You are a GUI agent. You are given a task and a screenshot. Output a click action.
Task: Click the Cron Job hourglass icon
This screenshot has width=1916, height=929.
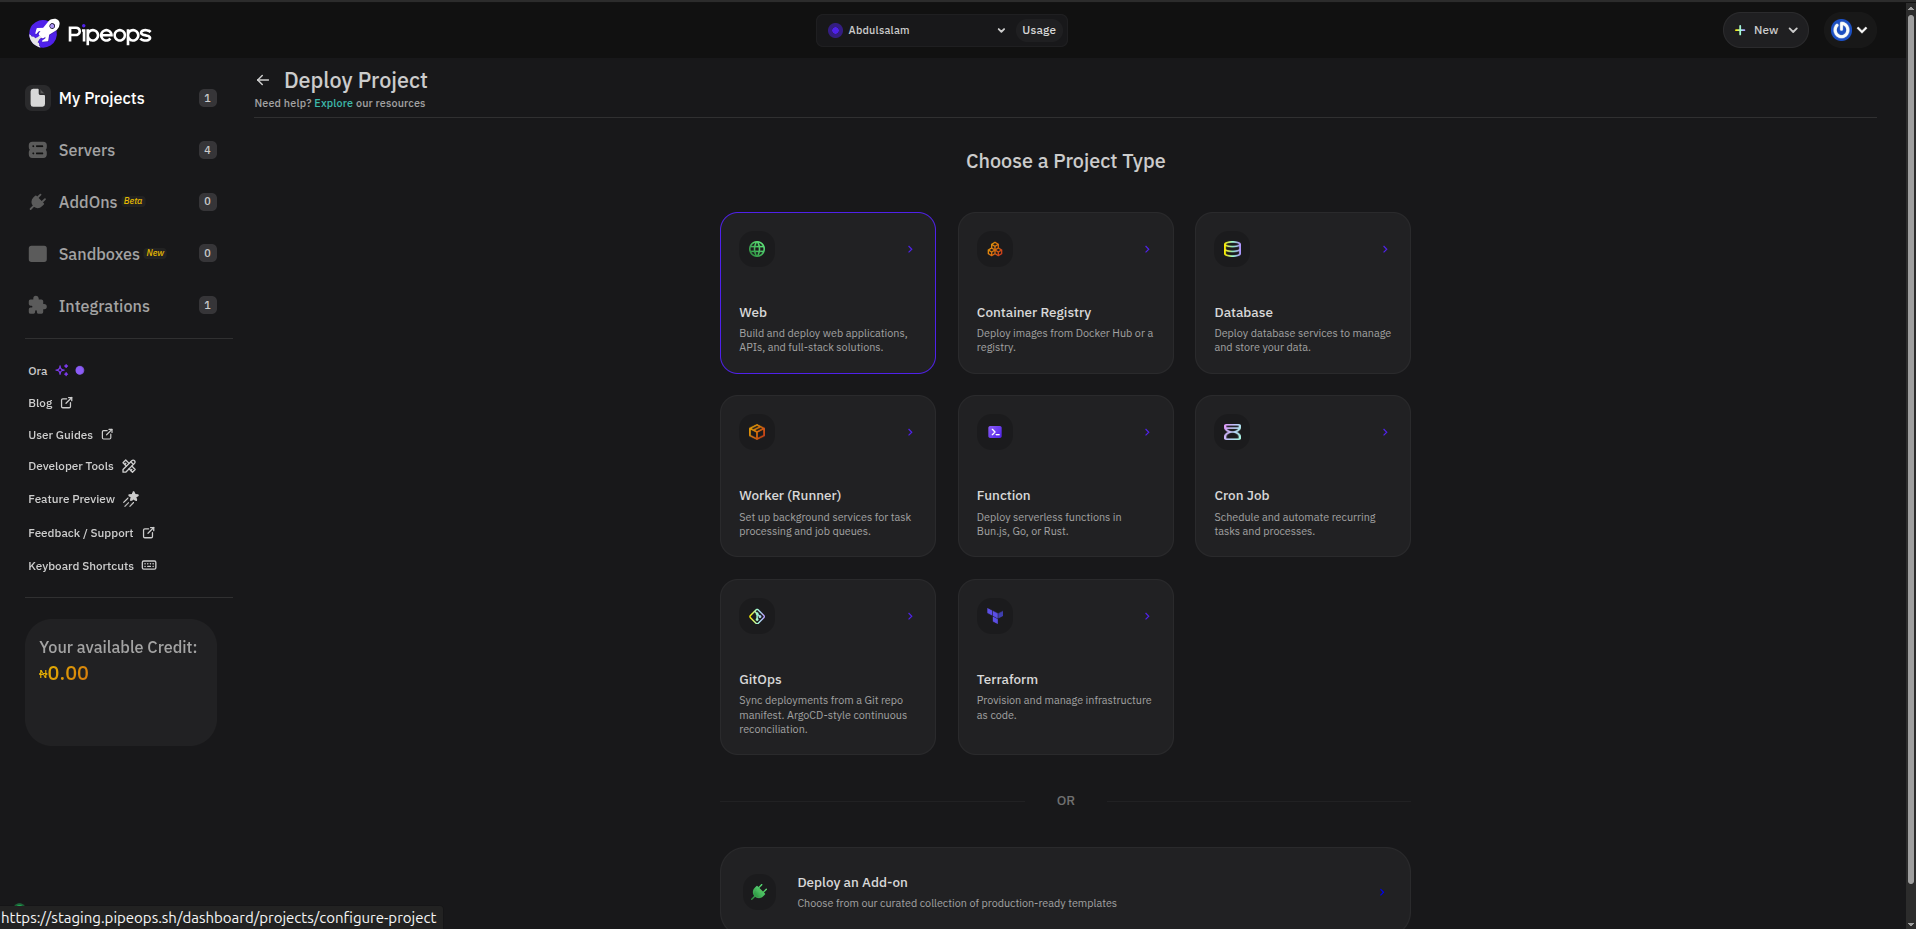point(1232,432)
